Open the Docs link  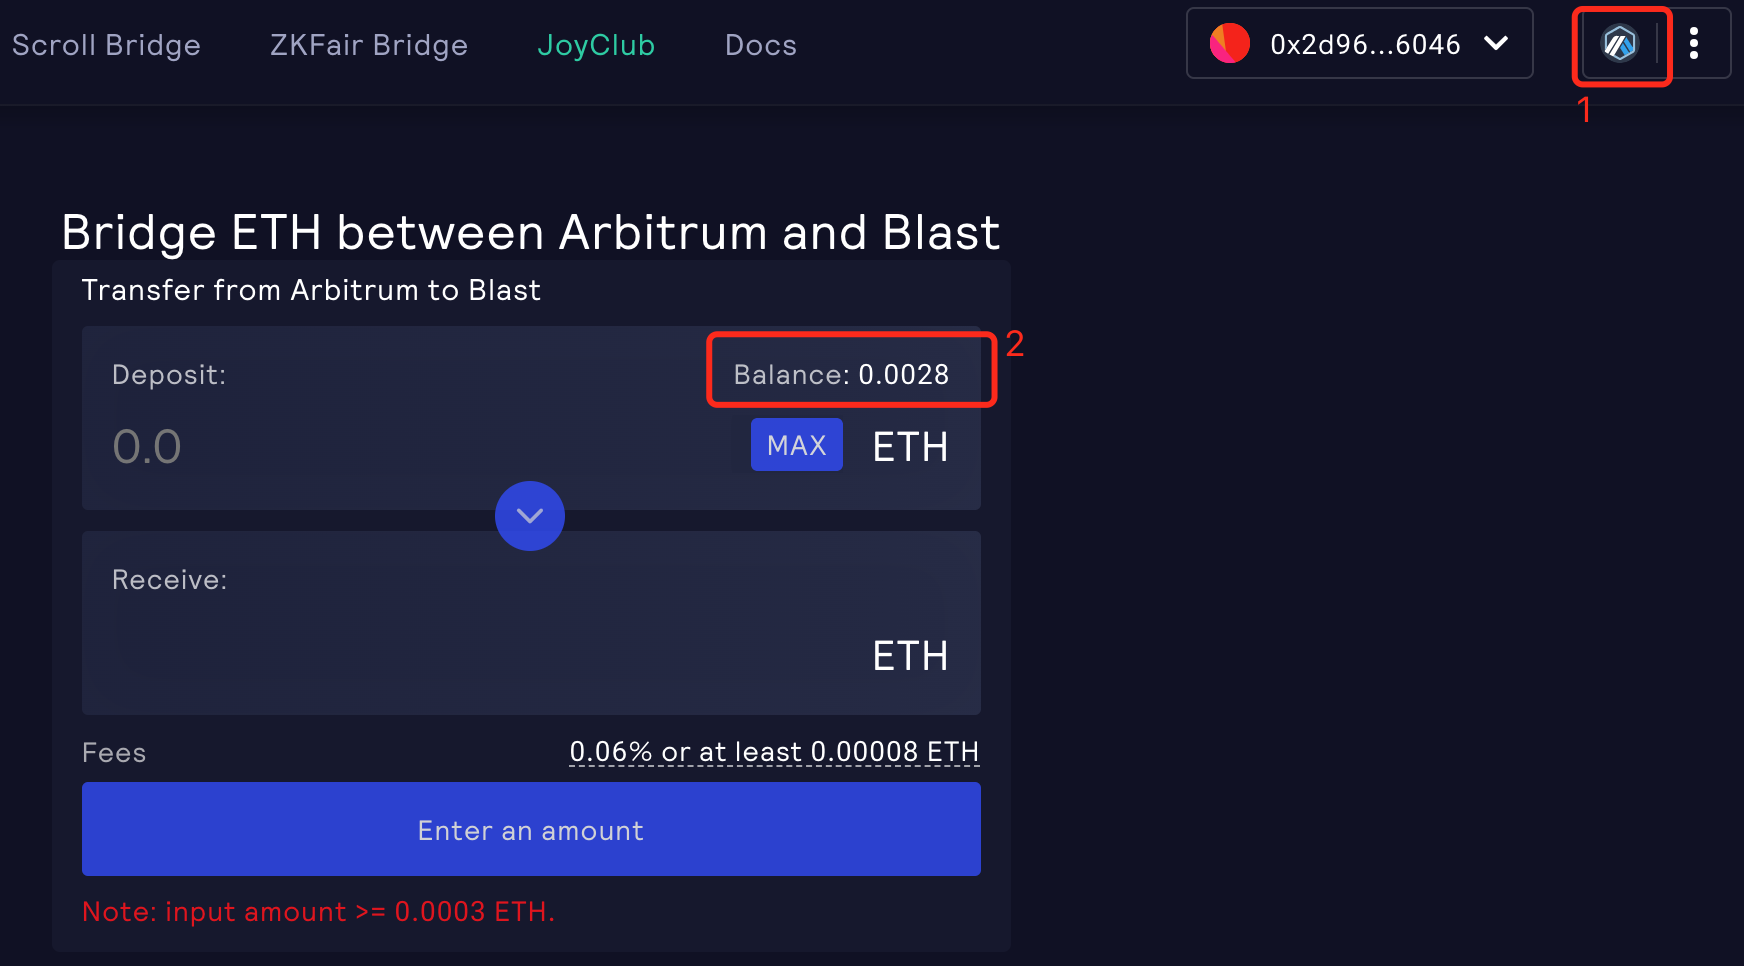pos(760,45)
